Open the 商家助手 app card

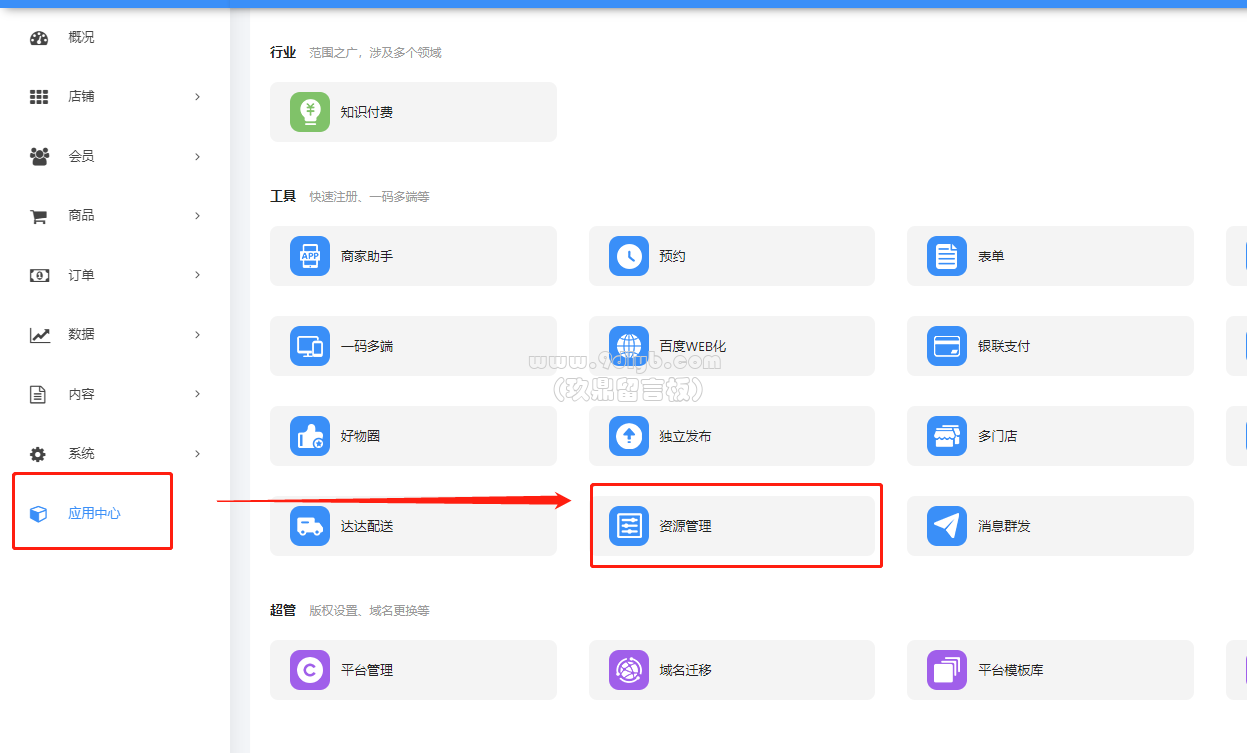[x=413, y=256]
